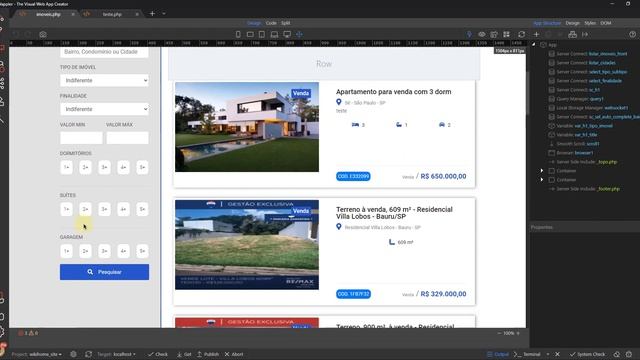Click the Publish button in the bottom bar
640x360 pixels.
[x=208, y=354]
